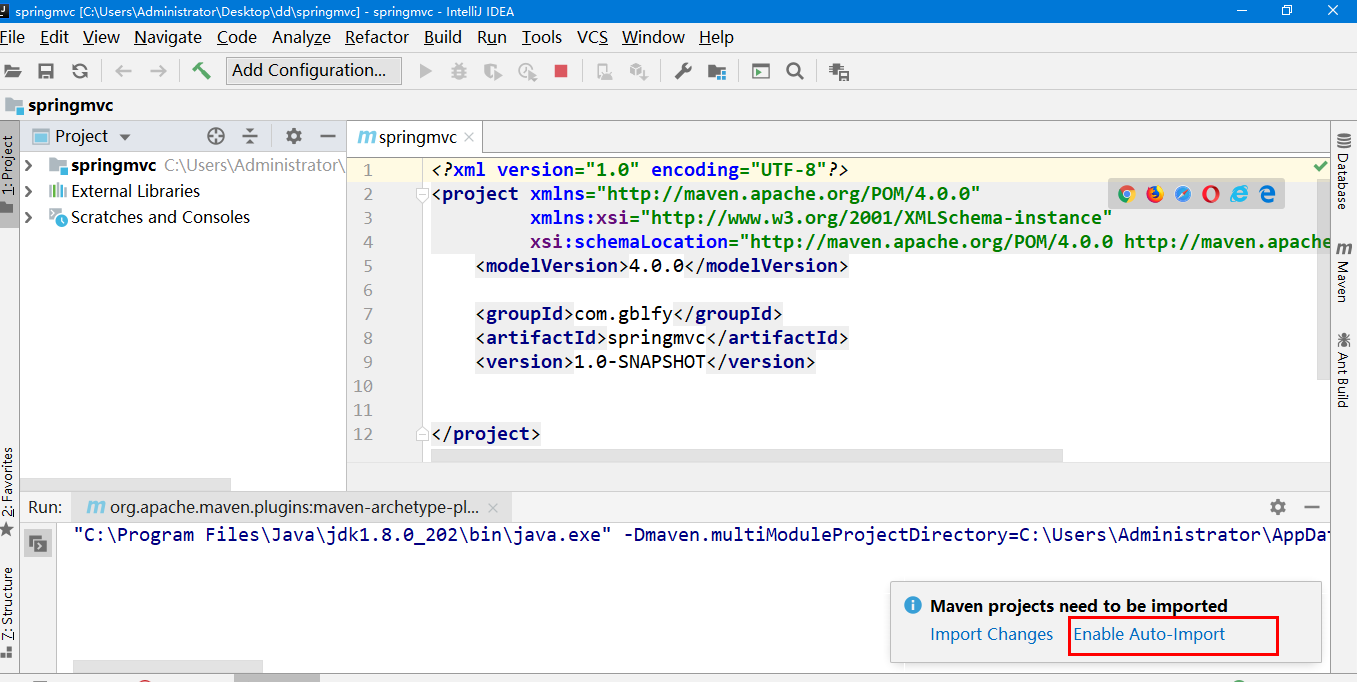The height and width of the screenshot is (682, 1357).
Task: Open the VCS menu
Action: click(x=592, y=37)
